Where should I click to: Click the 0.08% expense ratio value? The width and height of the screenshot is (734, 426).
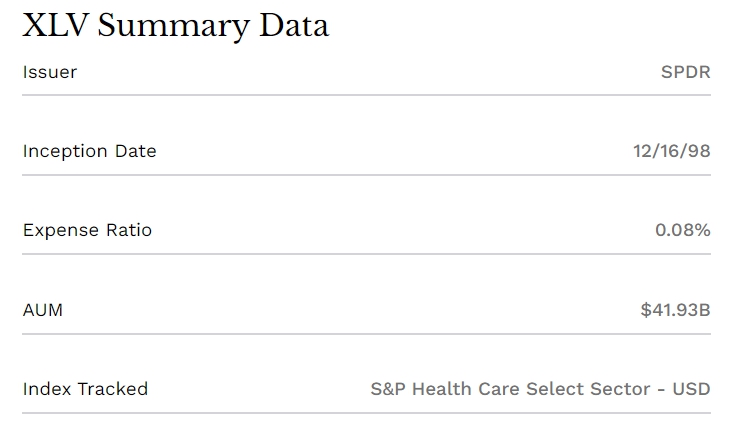tap(683, 230)
